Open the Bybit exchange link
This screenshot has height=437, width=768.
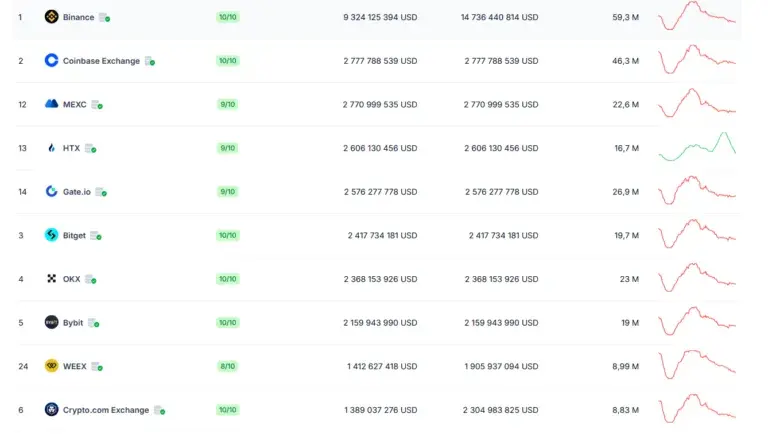[72, 322]
